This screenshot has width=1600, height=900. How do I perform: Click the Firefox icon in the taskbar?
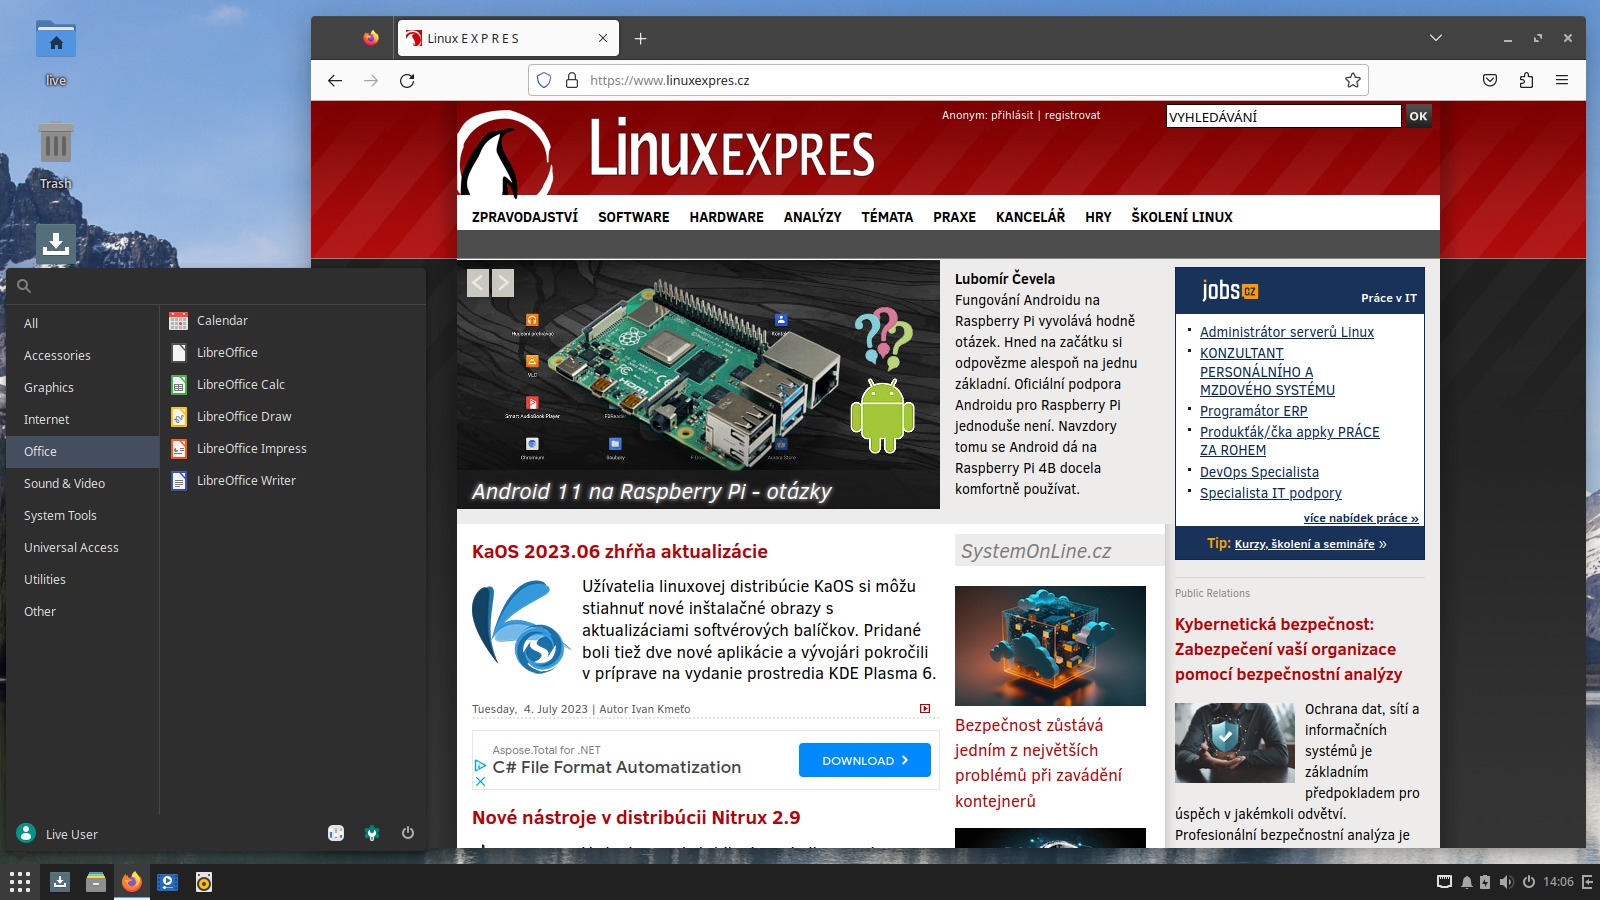coord(132,882)
